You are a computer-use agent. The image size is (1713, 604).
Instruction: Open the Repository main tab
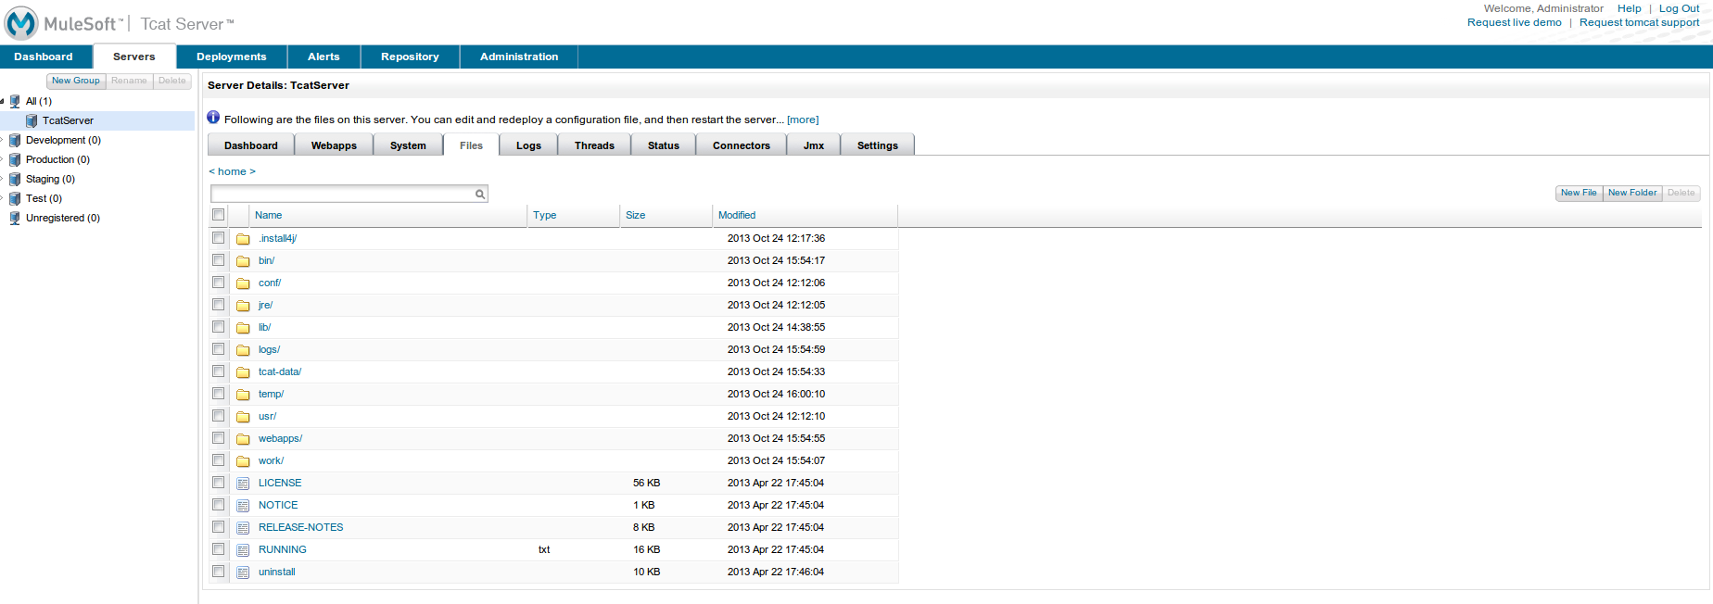(410, 57)
